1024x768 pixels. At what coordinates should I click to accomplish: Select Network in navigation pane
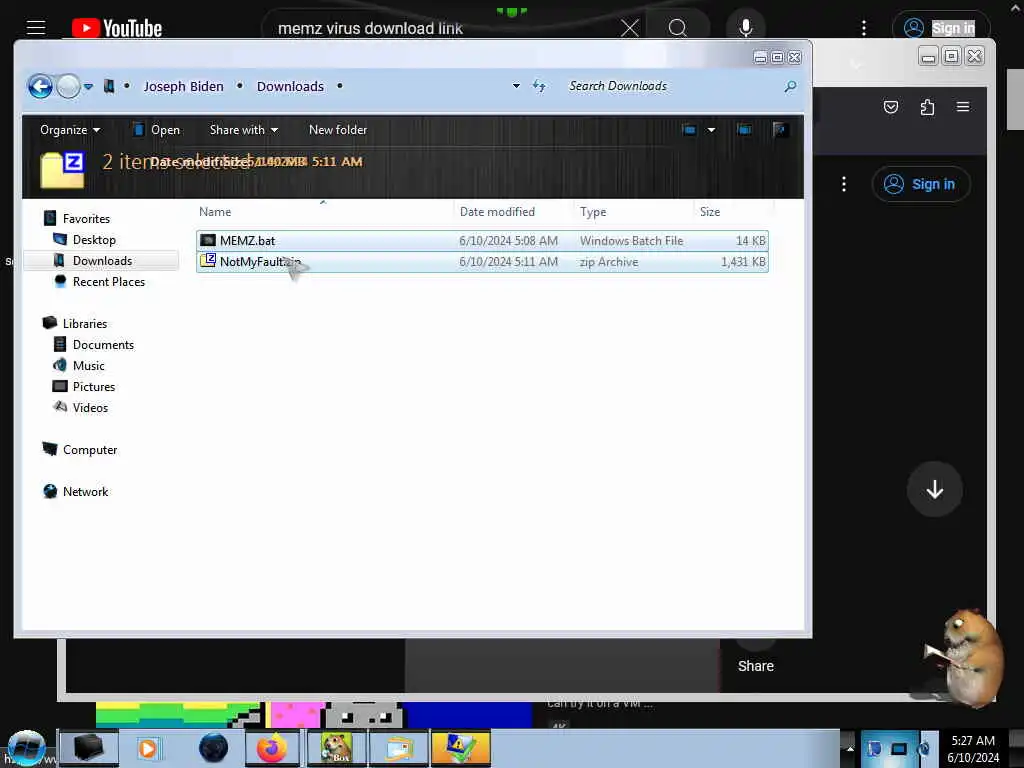[85, 492]
